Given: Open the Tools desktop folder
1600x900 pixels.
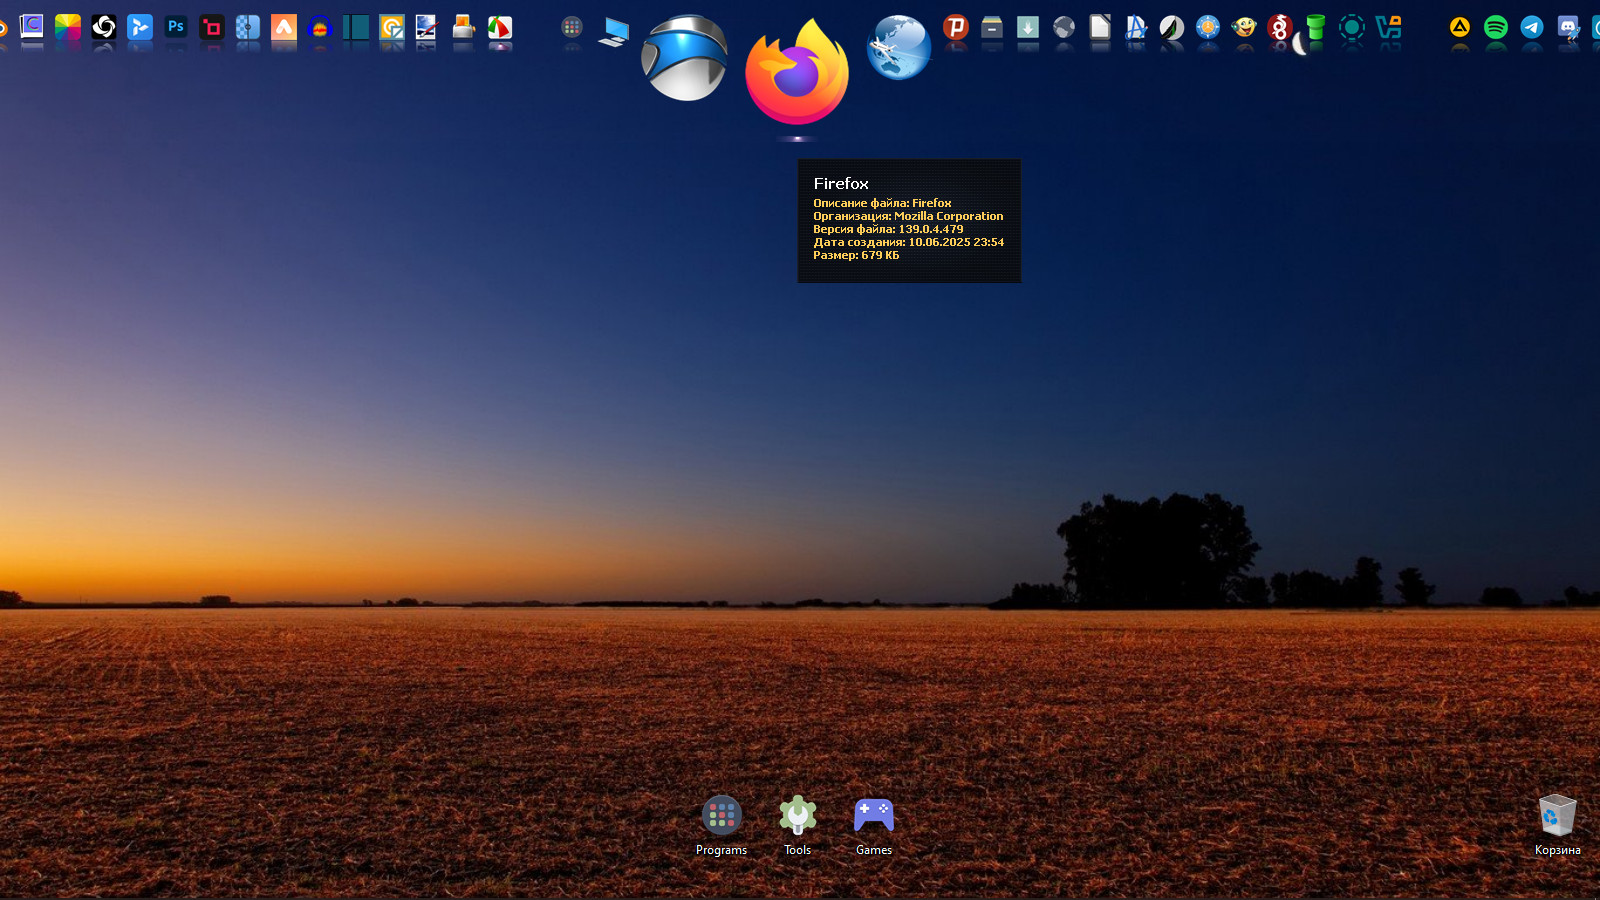Looking at the screenshot, I should 797,826.
